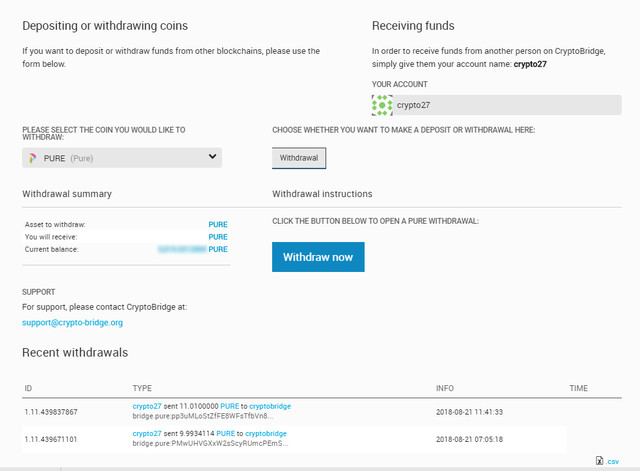Click memo bridge.pure:pp3uMLoStZfFE8WFsTfbVn8...
640x471 pixels.
point(203,416)
